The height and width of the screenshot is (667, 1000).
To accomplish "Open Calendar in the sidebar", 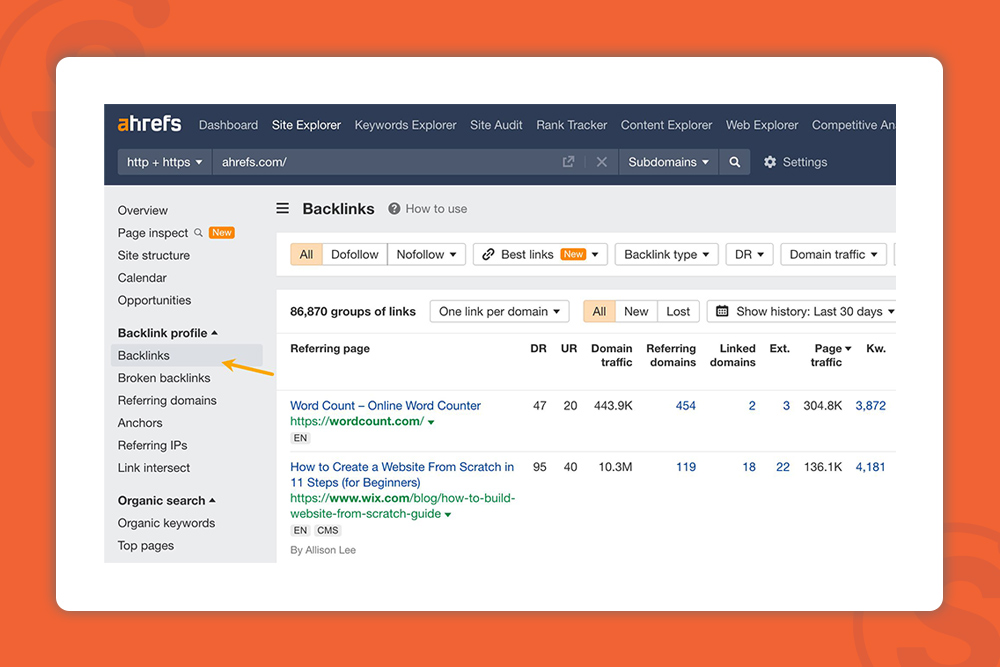I will [x=142, y=277].
